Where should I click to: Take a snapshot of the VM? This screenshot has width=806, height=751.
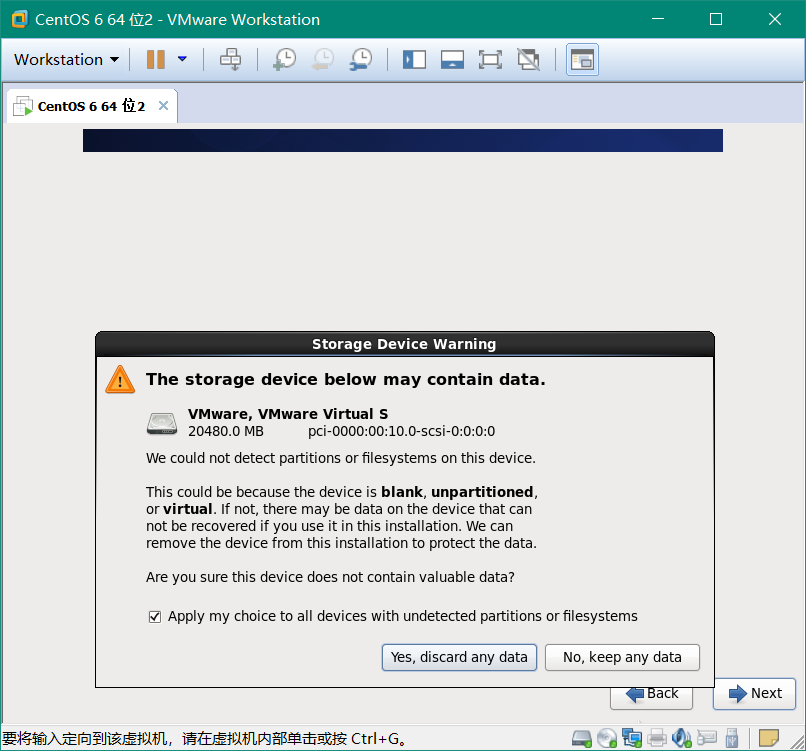click(x=285, y=60)
